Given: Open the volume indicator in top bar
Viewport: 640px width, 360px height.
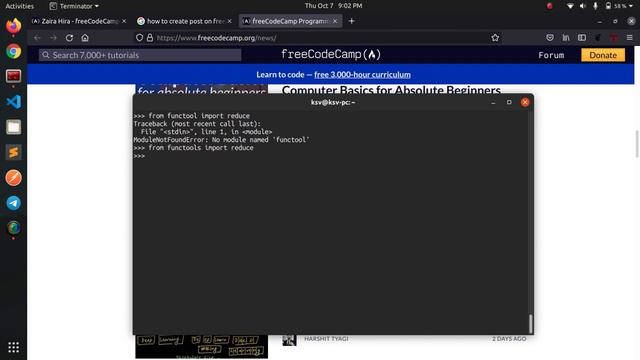Looking at the screenshot, I should coord(582,6).
